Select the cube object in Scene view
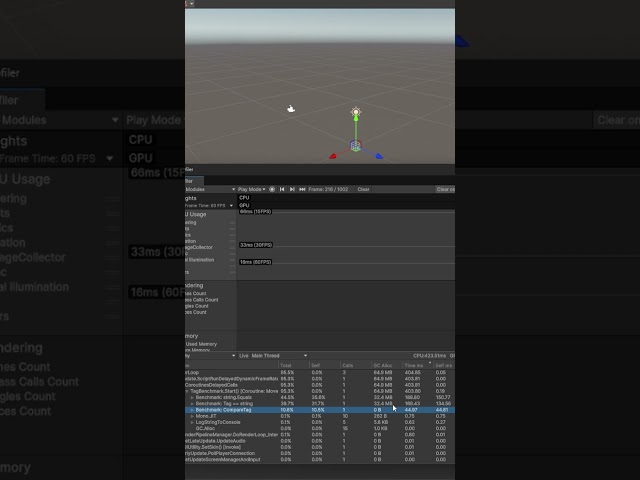Viewport: 640px width, 480px height. coord(356,145)
